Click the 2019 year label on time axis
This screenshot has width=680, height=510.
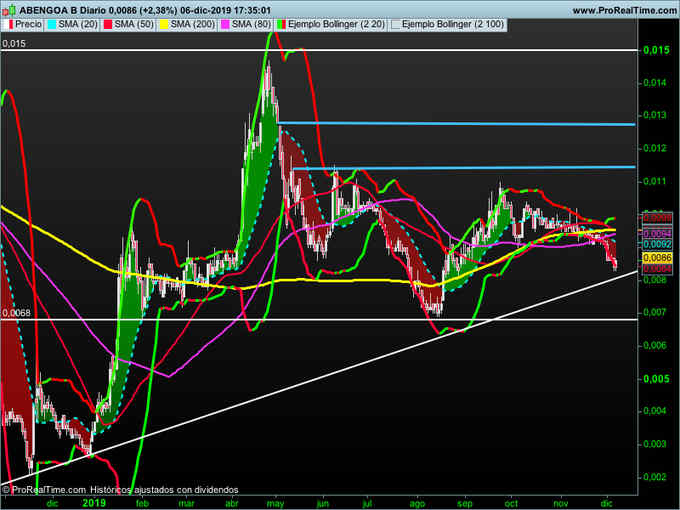click(94, 503)
